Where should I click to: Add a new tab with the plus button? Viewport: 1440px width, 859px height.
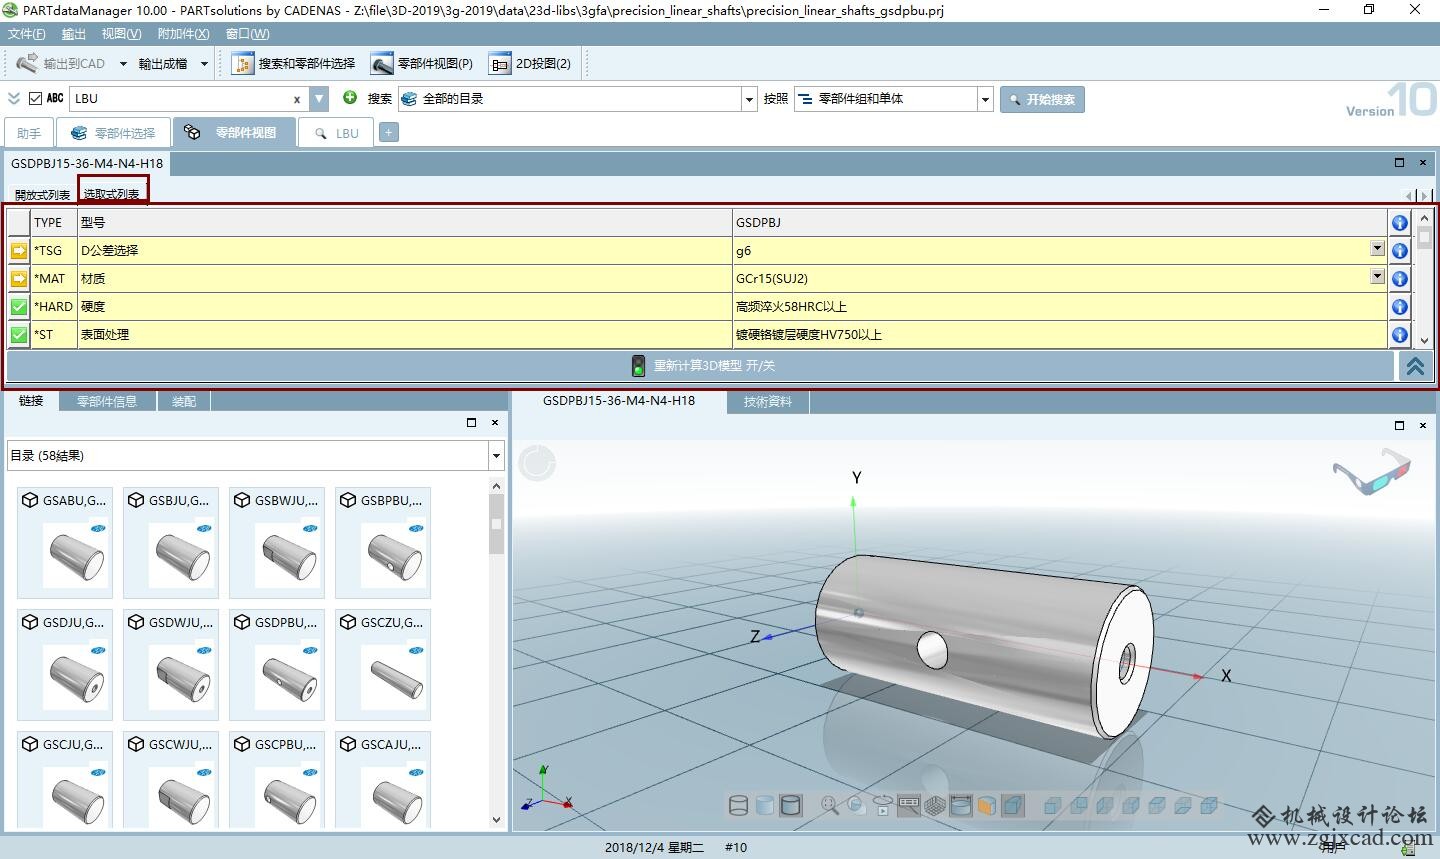point(389,132)
